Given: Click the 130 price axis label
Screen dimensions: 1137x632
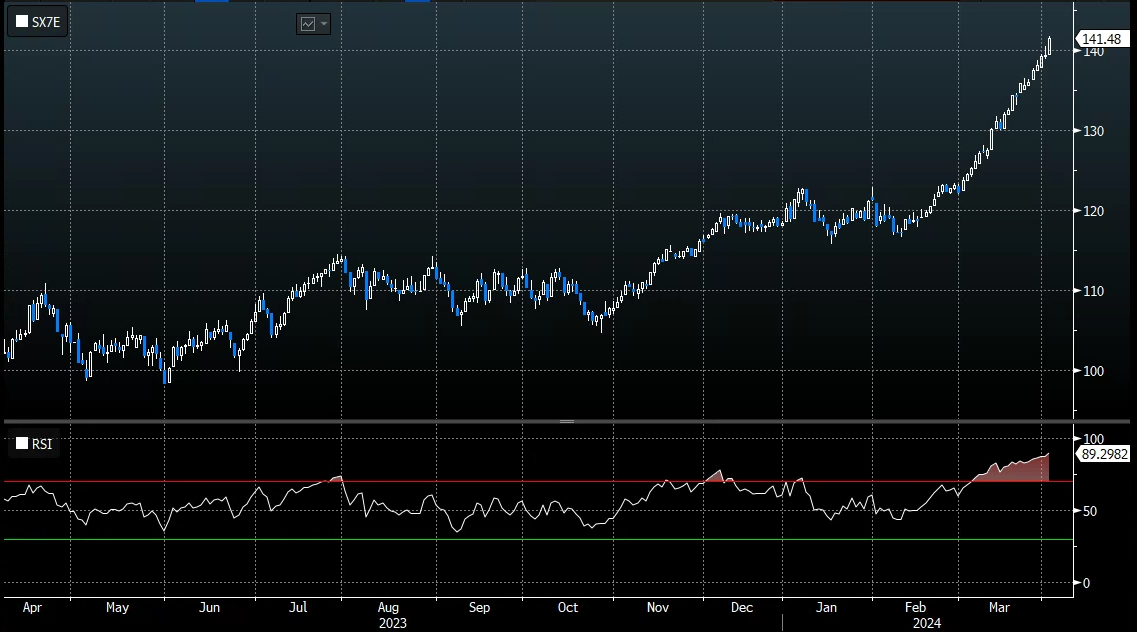Looking at the screenshot, I should coord(1093,131).
